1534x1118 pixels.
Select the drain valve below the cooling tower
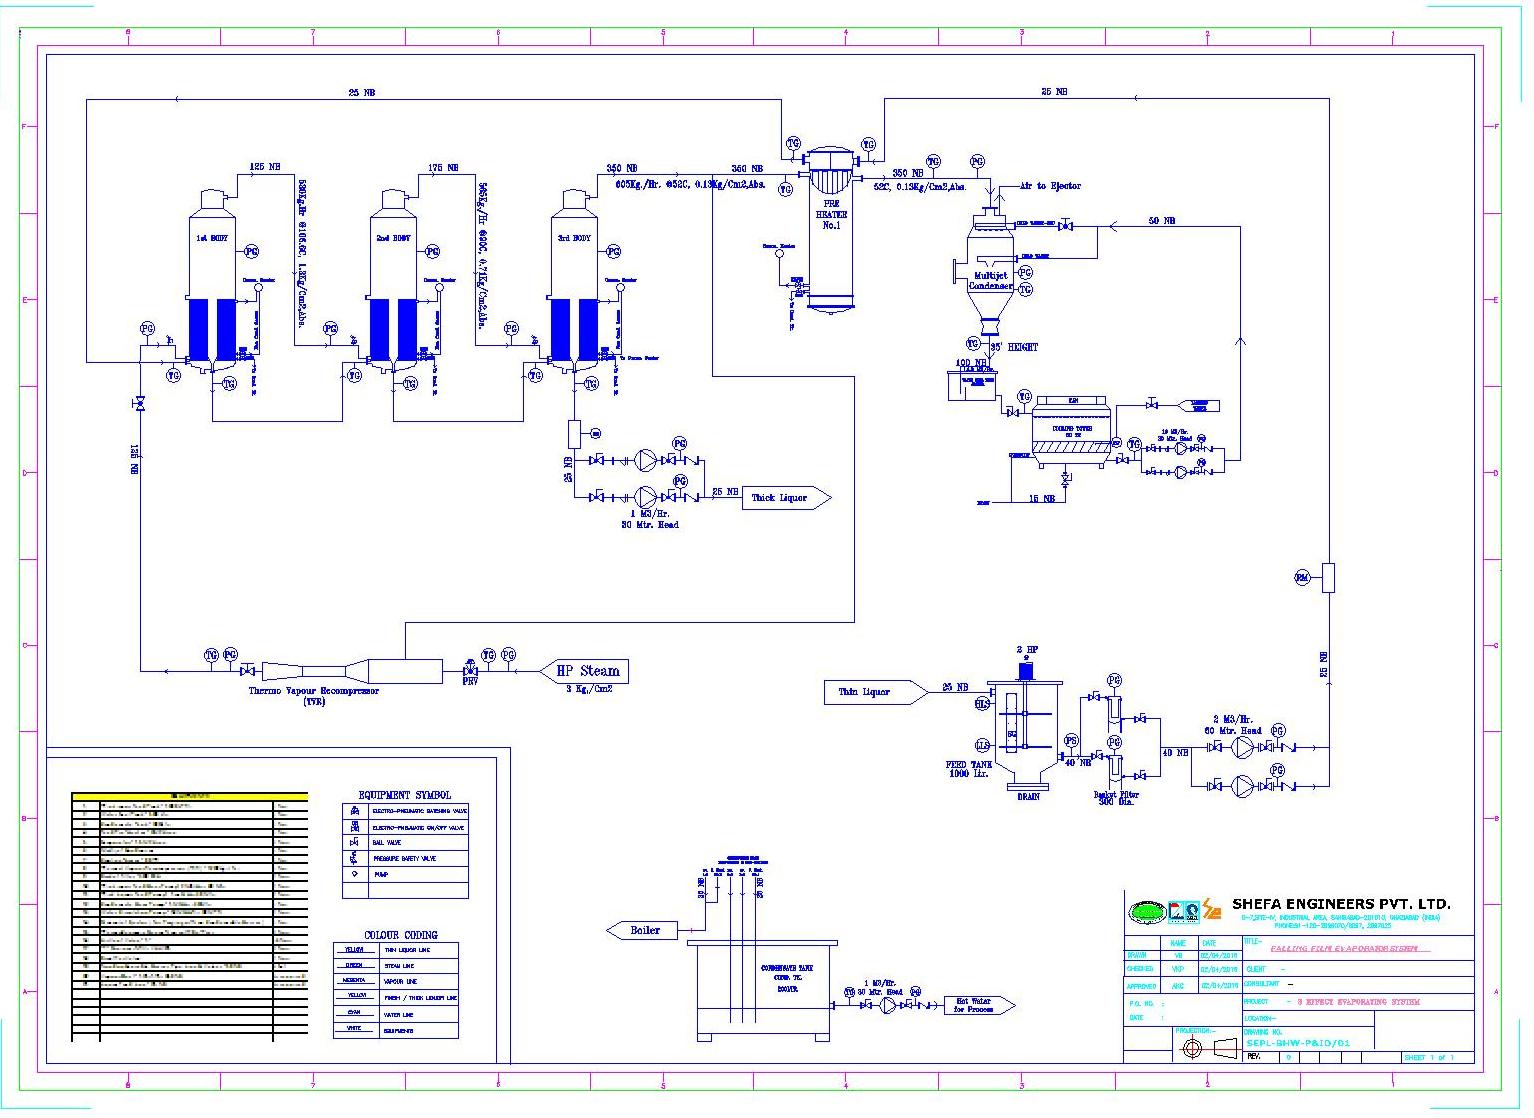(1064, 480)
